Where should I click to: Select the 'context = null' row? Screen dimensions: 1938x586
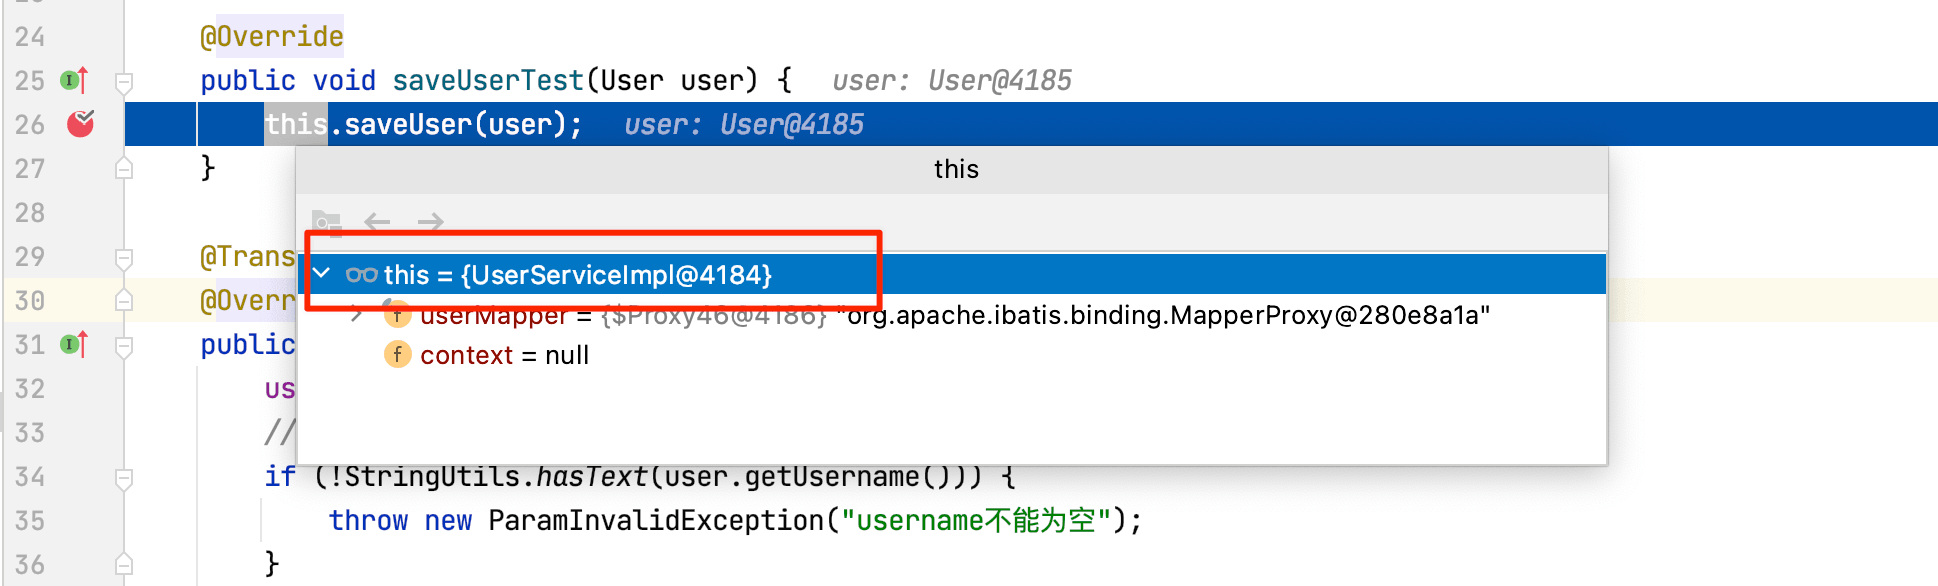(504, 355)
